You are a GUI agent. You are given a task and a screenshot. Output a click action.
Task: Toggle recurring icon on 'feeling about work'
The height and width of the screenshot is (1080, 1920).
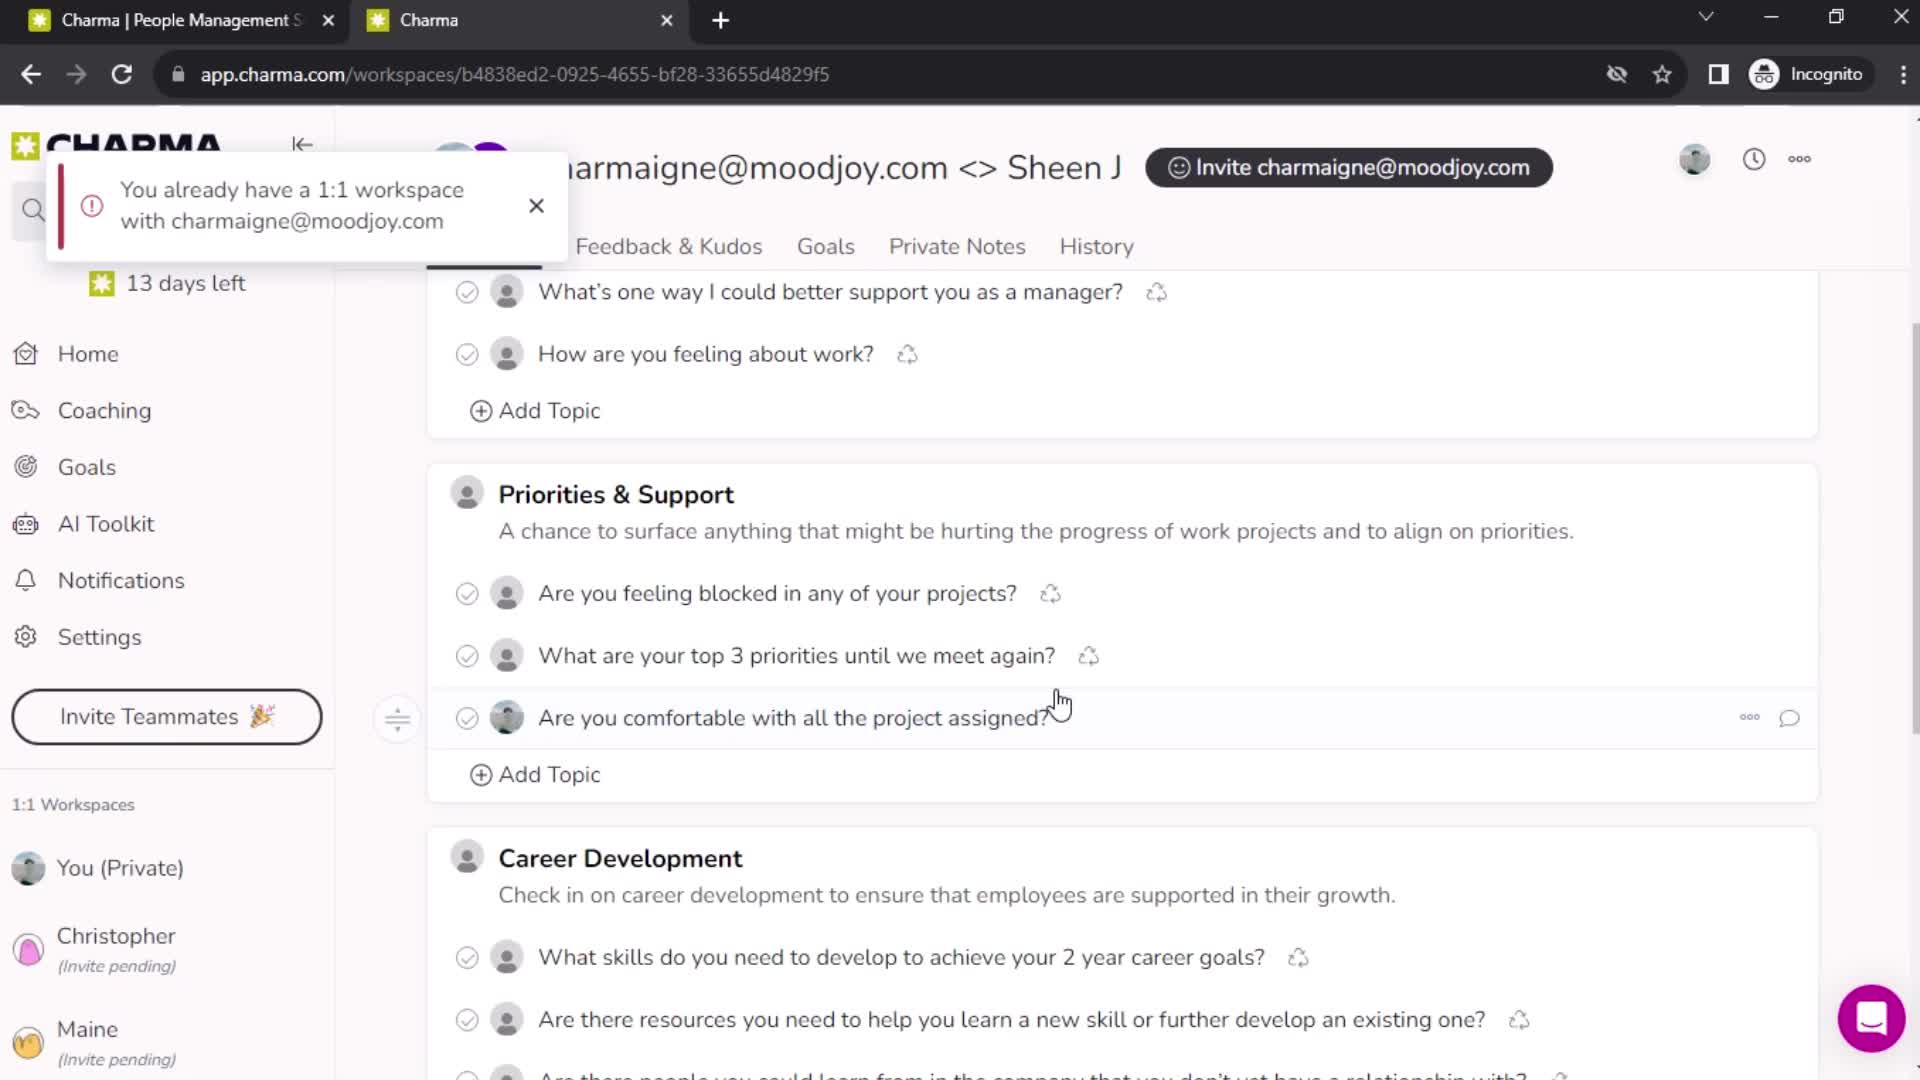click(x=907, y=355)
